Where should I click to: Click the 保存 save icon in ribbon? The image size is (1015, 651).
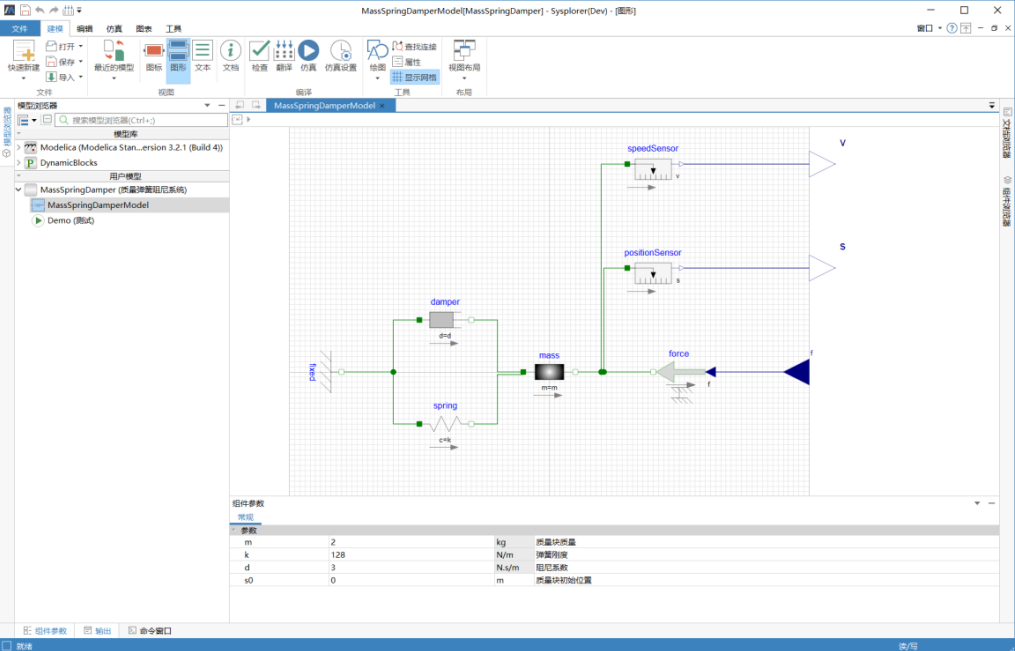(x=51, y=61)
